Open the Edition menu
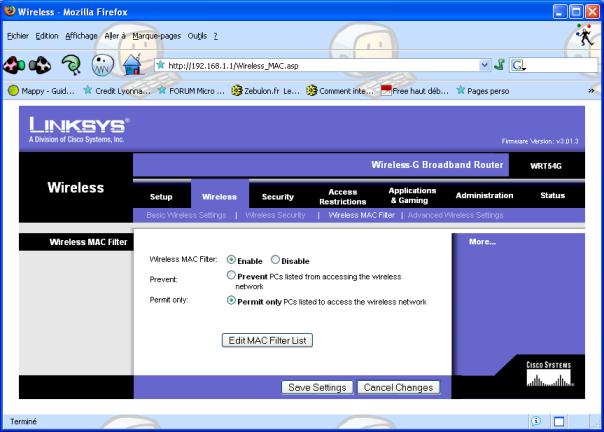 pos(47,36)
